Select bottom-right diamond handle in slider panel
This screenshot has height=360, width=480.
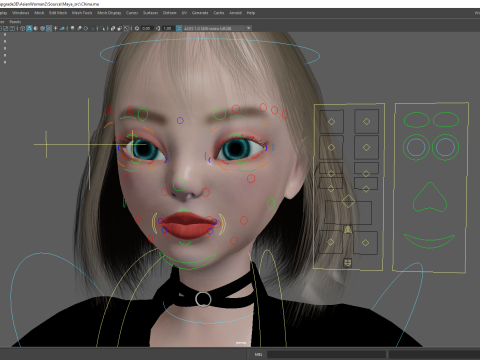click(x=365, y=243)
